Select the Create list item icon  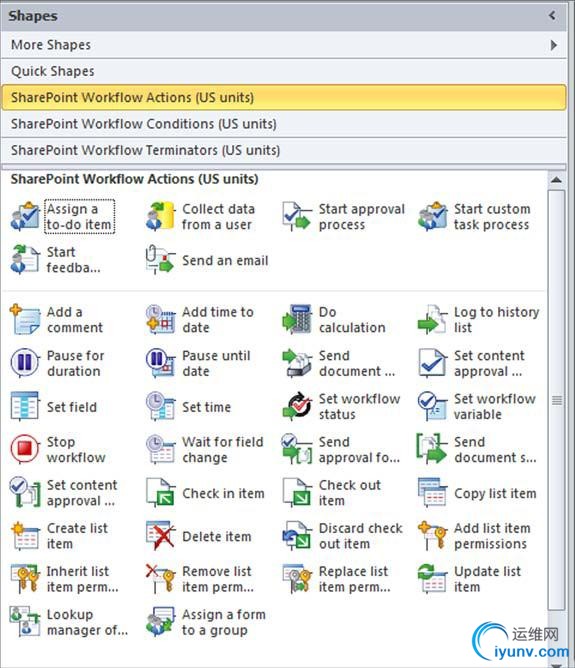click(25, 536)
